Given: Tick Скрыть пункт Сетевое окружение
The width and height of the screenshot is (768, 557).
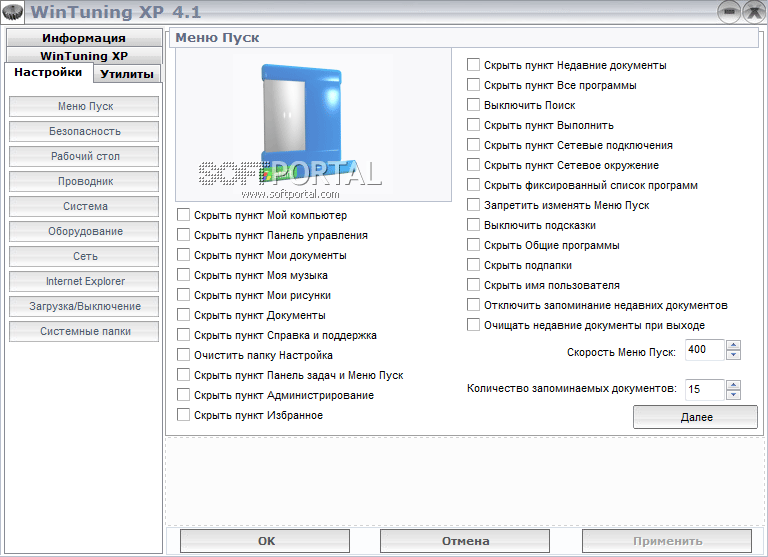Looking at the screenshot, I should [474, 165].
